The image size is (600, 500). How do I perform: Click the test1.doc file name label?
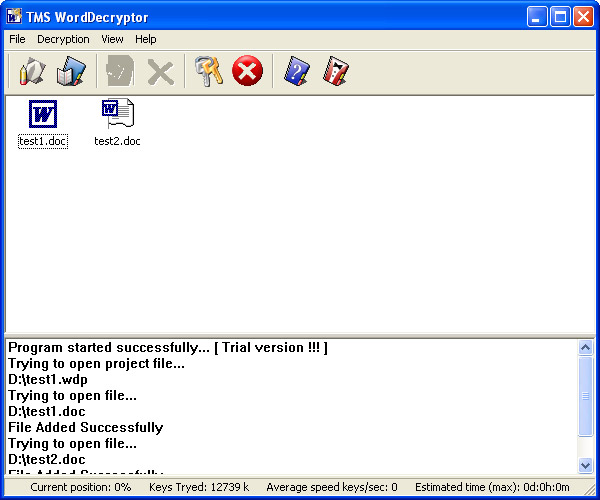point(43,141)
